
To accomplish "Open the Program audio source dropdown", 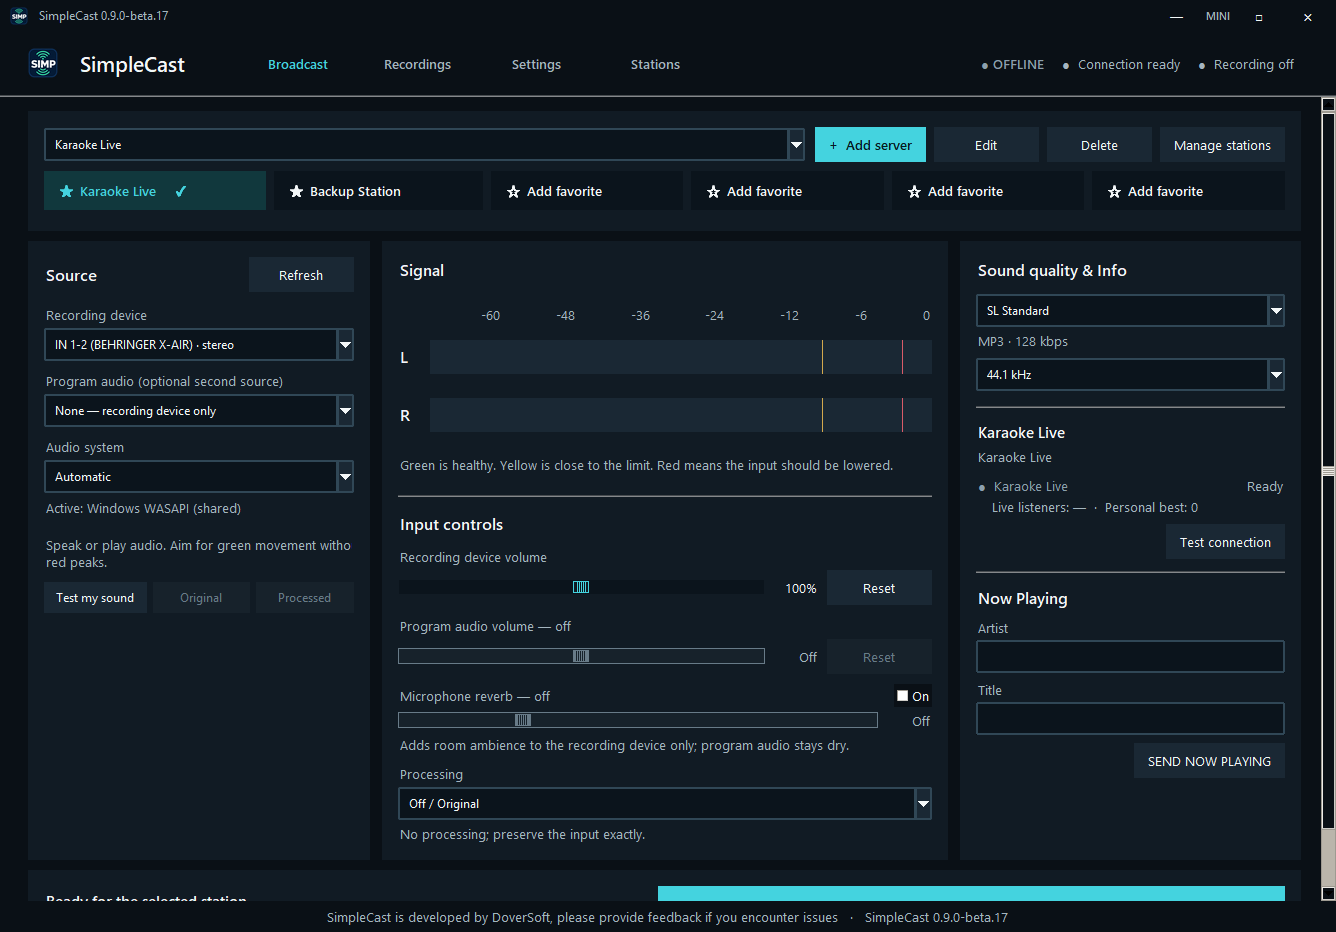I will (x=345, y=411).
